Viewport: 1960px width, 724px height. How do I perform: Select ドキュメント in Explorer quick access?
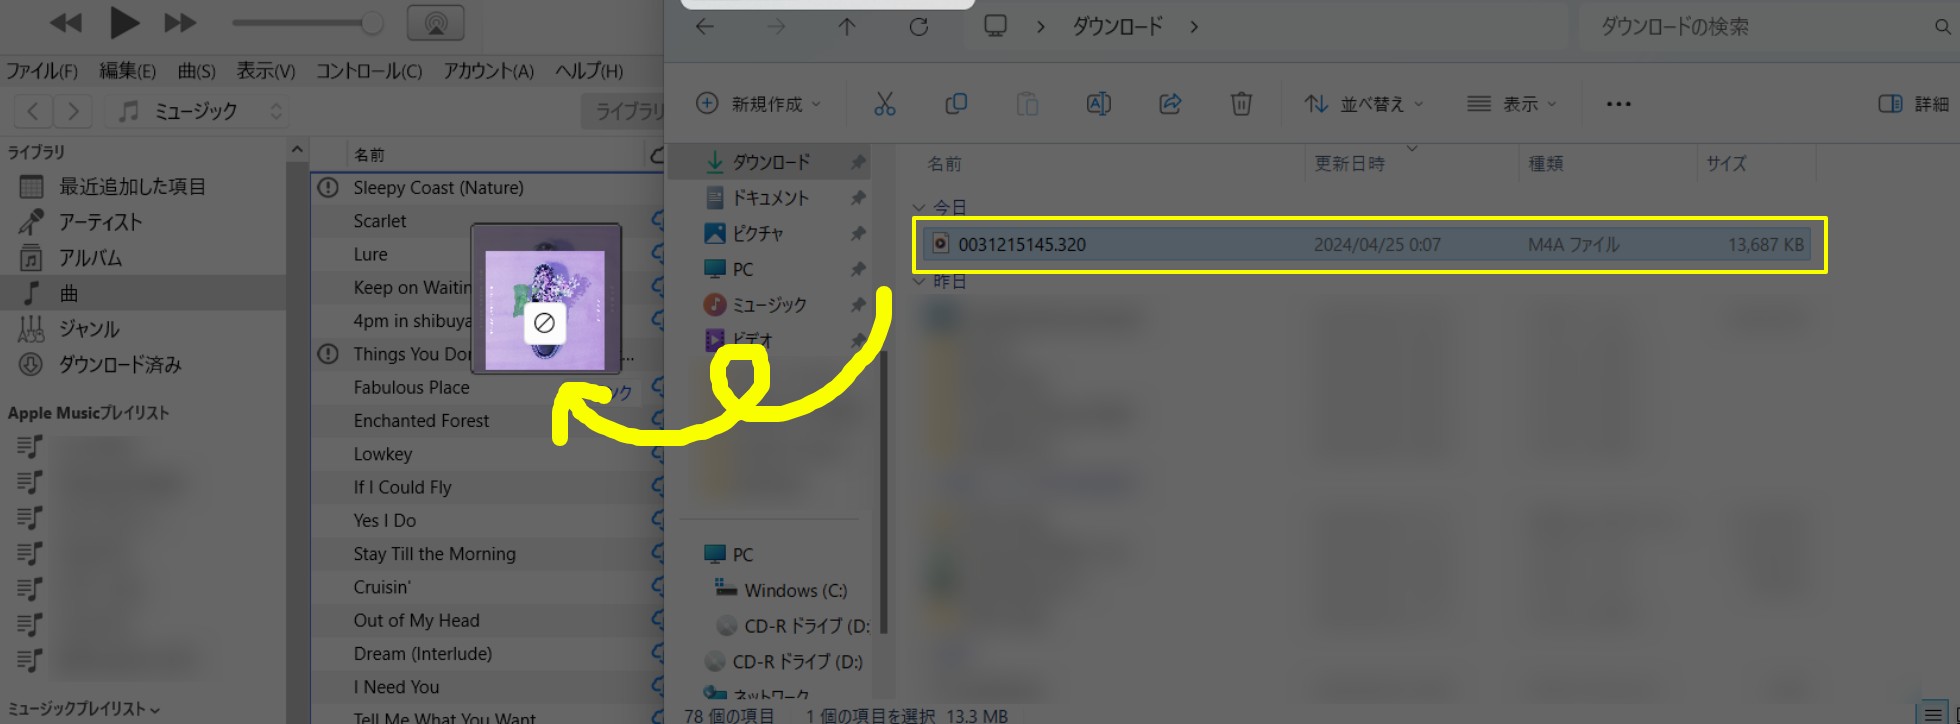coord(770,198)
